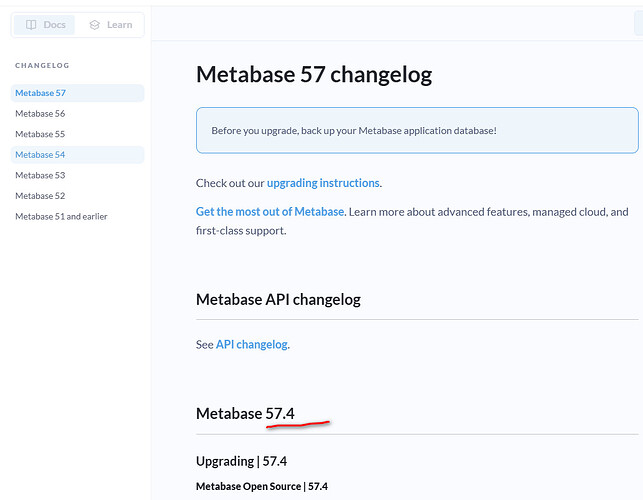Open the Metabase 57 changelog sidebar item
Image resolution: width=643 pixels, height=500 pixels.
coord(40,93)
